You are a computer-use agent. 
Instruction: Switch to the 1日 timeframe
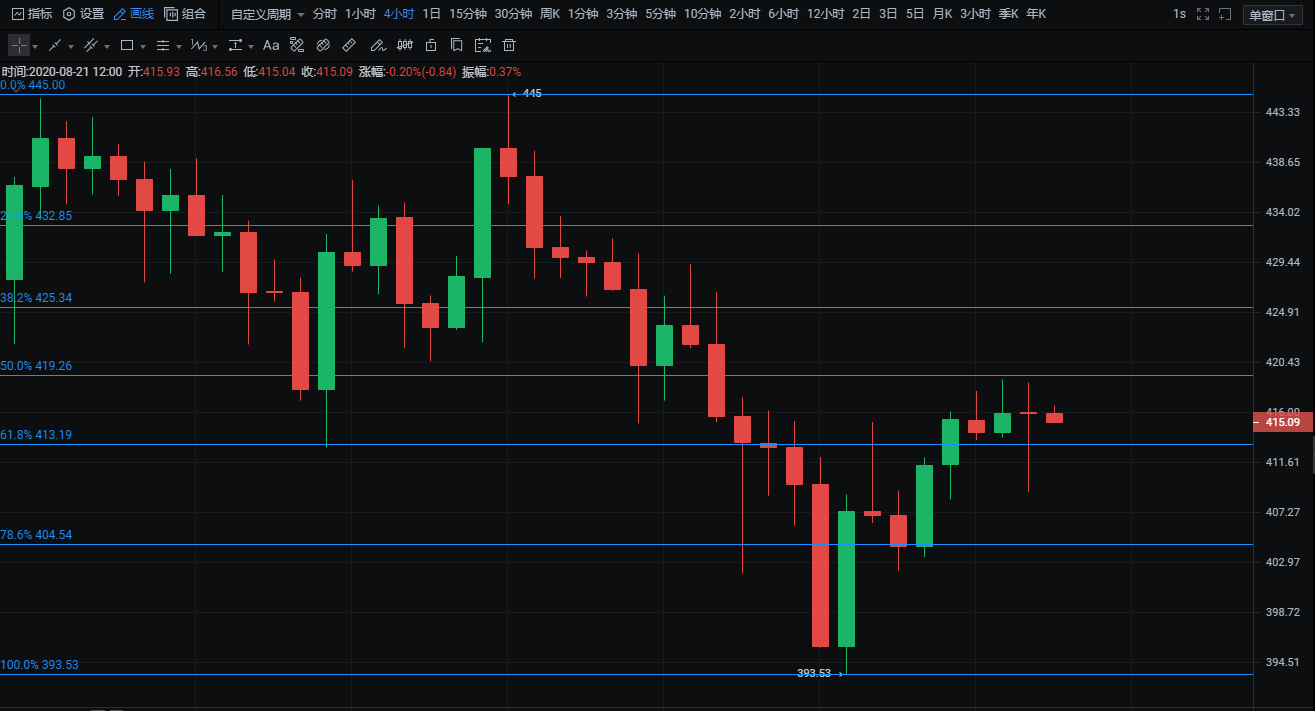431,14
